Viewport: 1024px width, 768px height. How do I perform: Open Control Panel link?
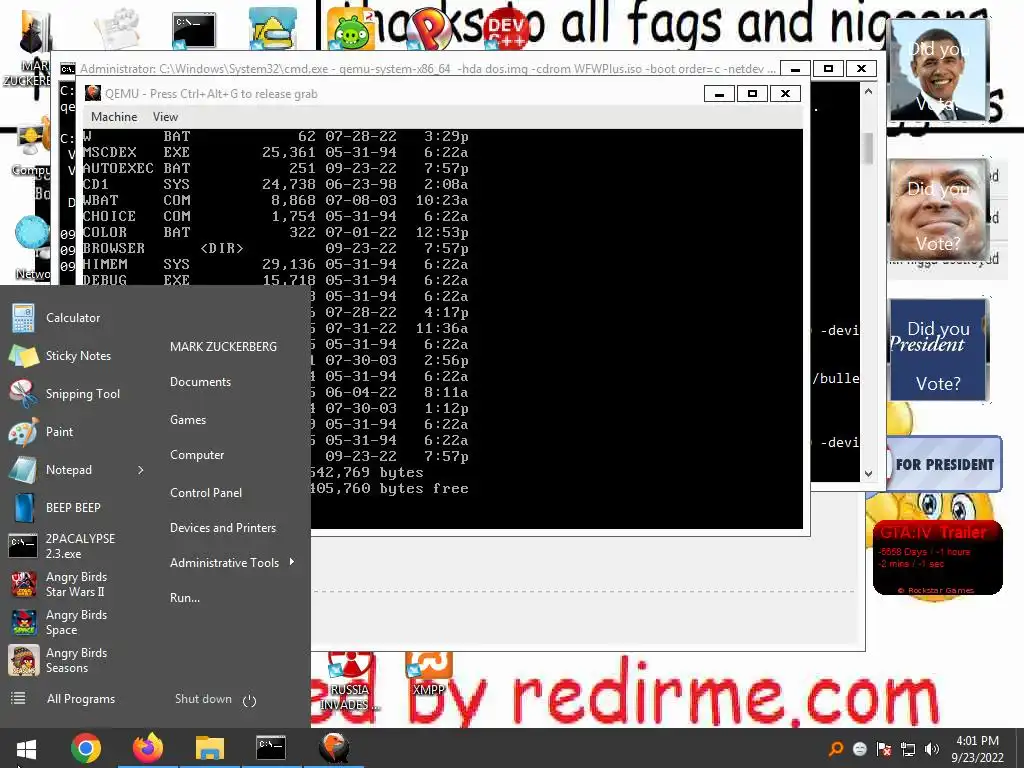[x=206, y=493]
